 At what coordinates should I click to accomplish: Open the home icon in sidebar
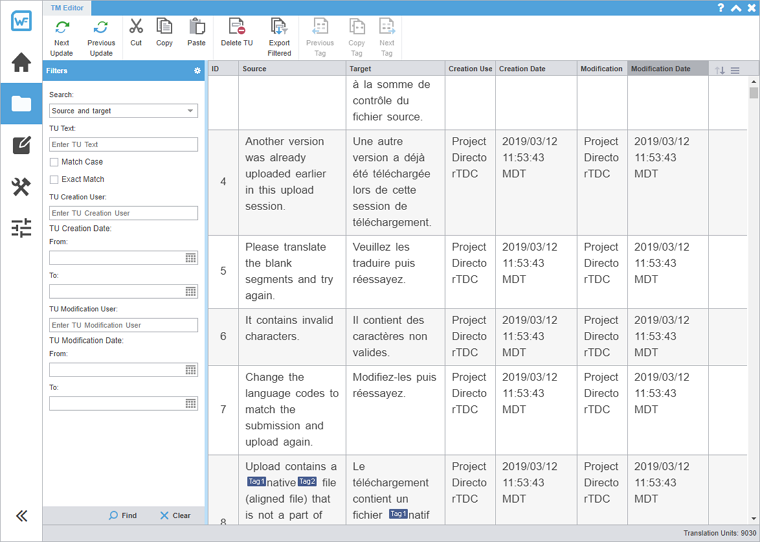pyautogui.click(x=21, y=63)
